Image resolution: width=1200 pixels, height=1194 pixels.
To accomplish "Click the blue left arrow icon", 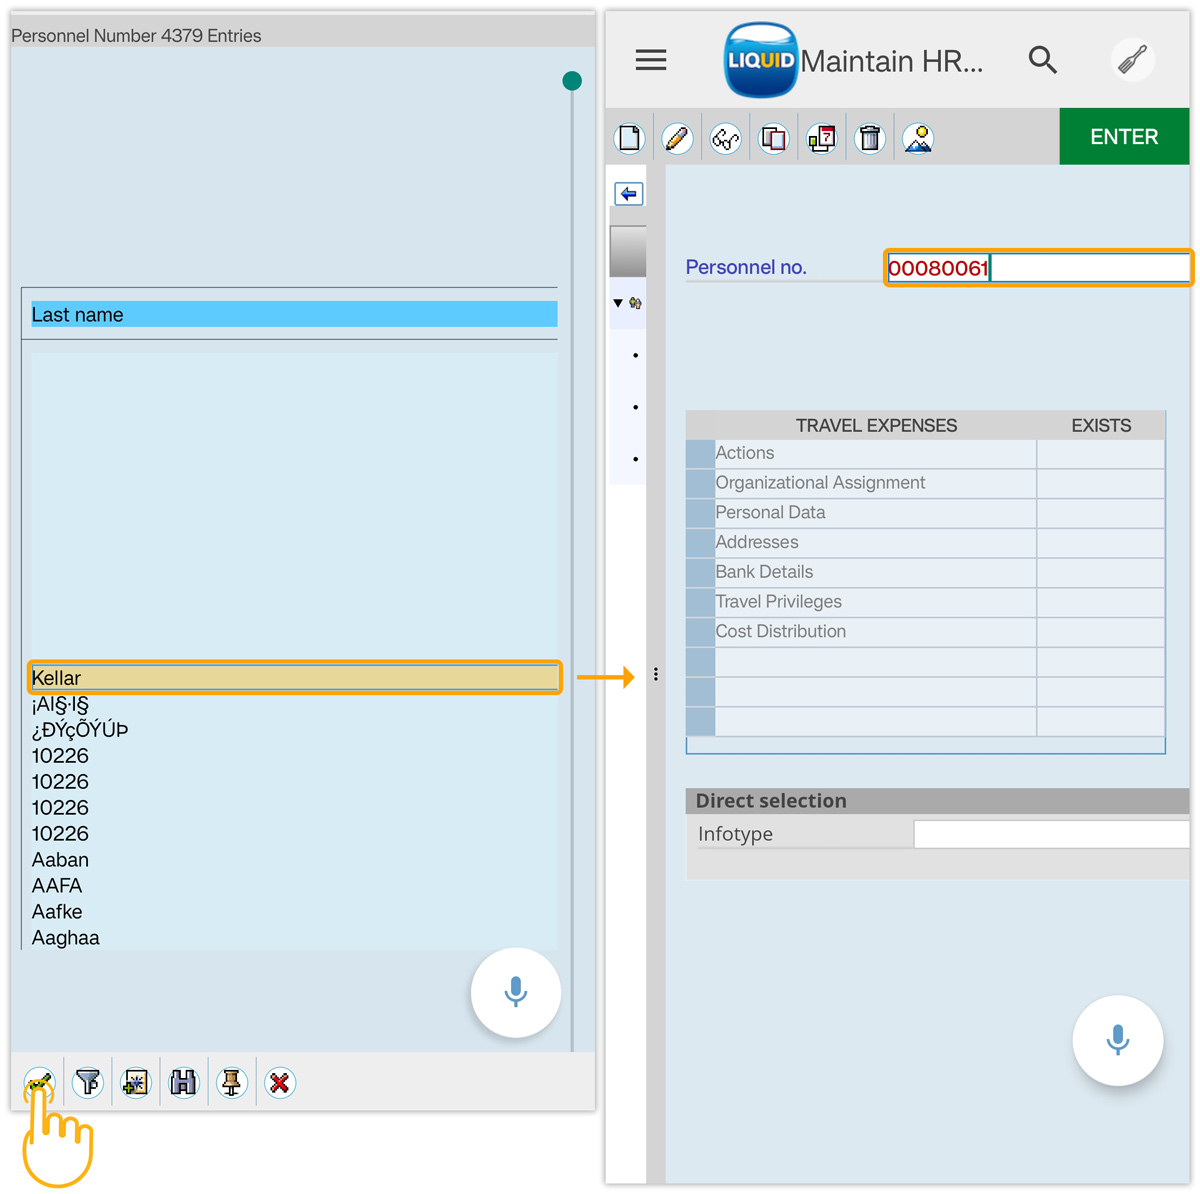I will (629, 193).
